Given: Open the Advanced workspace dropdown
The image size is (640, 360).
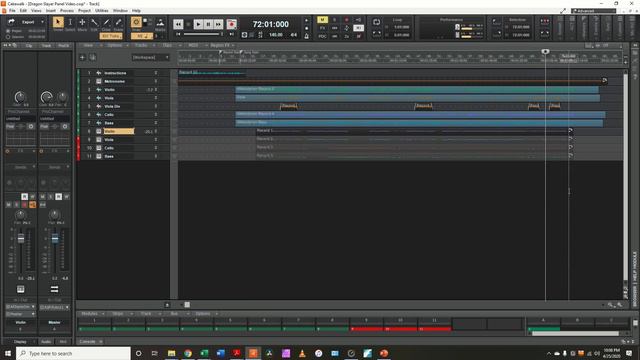Looking at the screenshot, I should pyautogui.click(x=593, y=11).
